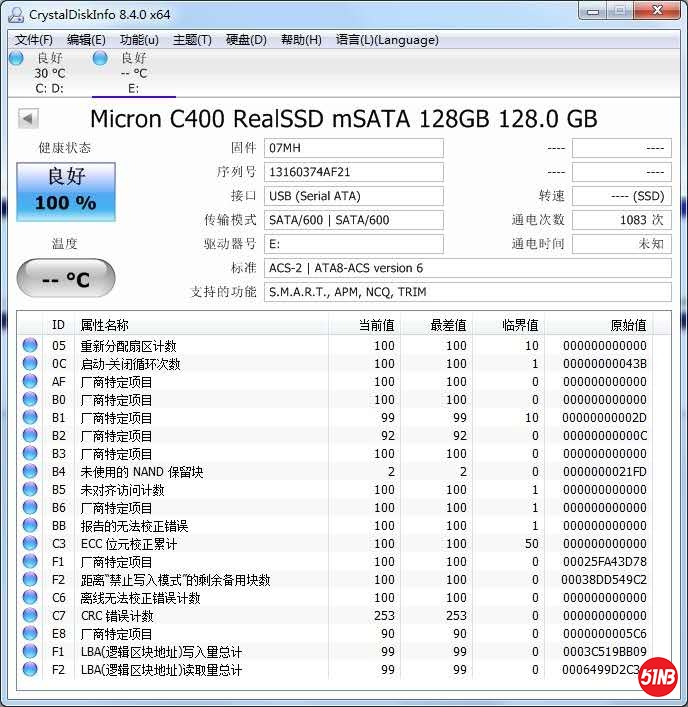Click the ID column header
Screen dimensions: 688x707
(x=59, y=325)
